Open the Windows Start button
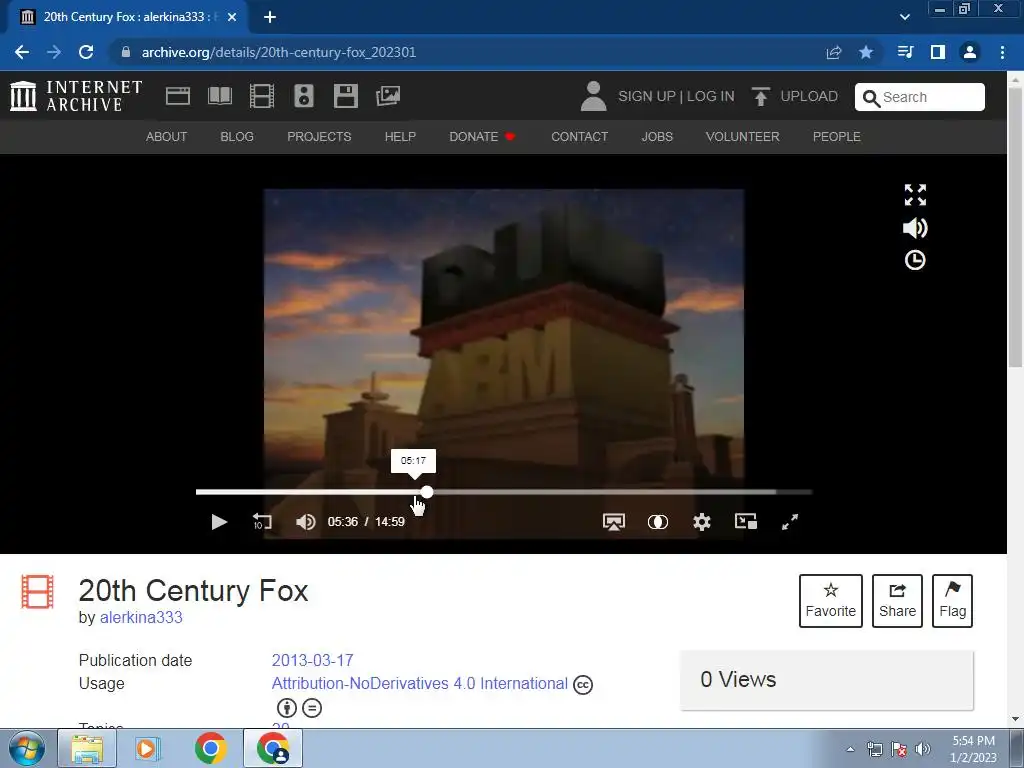 pos(26,748)
